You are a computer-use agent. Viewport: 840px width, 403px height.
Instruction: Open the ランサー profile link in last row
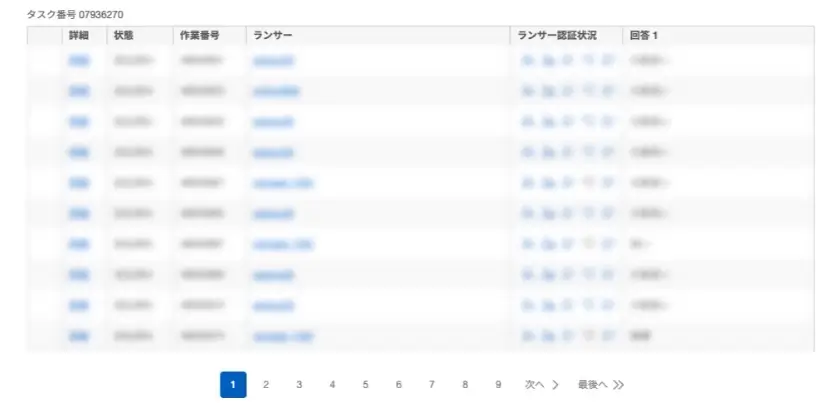coord(283,336)
